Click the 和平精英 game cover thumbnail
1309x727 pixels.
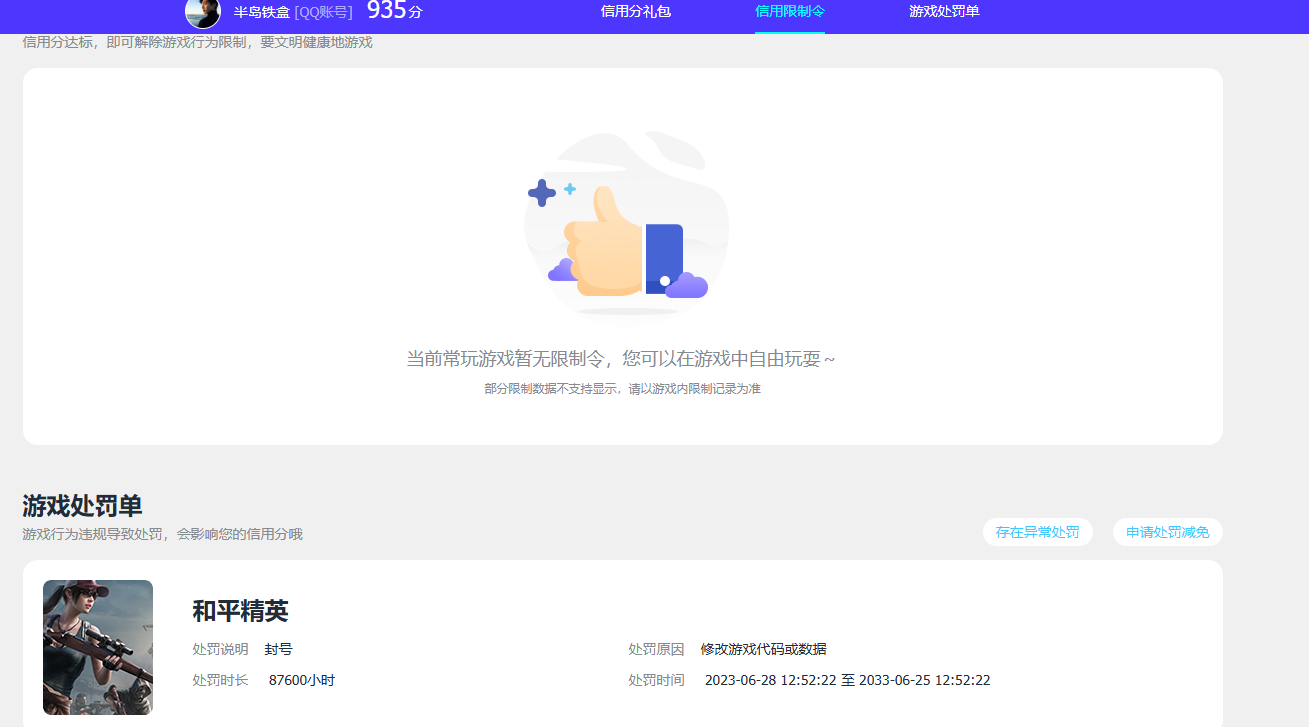[98, 647]
